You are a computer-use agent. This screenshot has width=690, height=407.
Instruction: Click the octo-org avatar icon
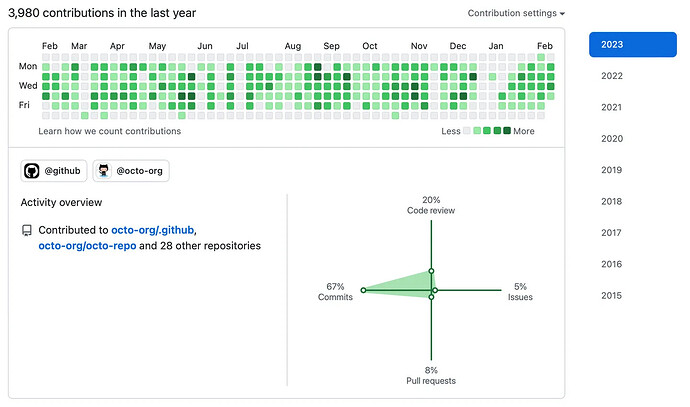[104, 171]
